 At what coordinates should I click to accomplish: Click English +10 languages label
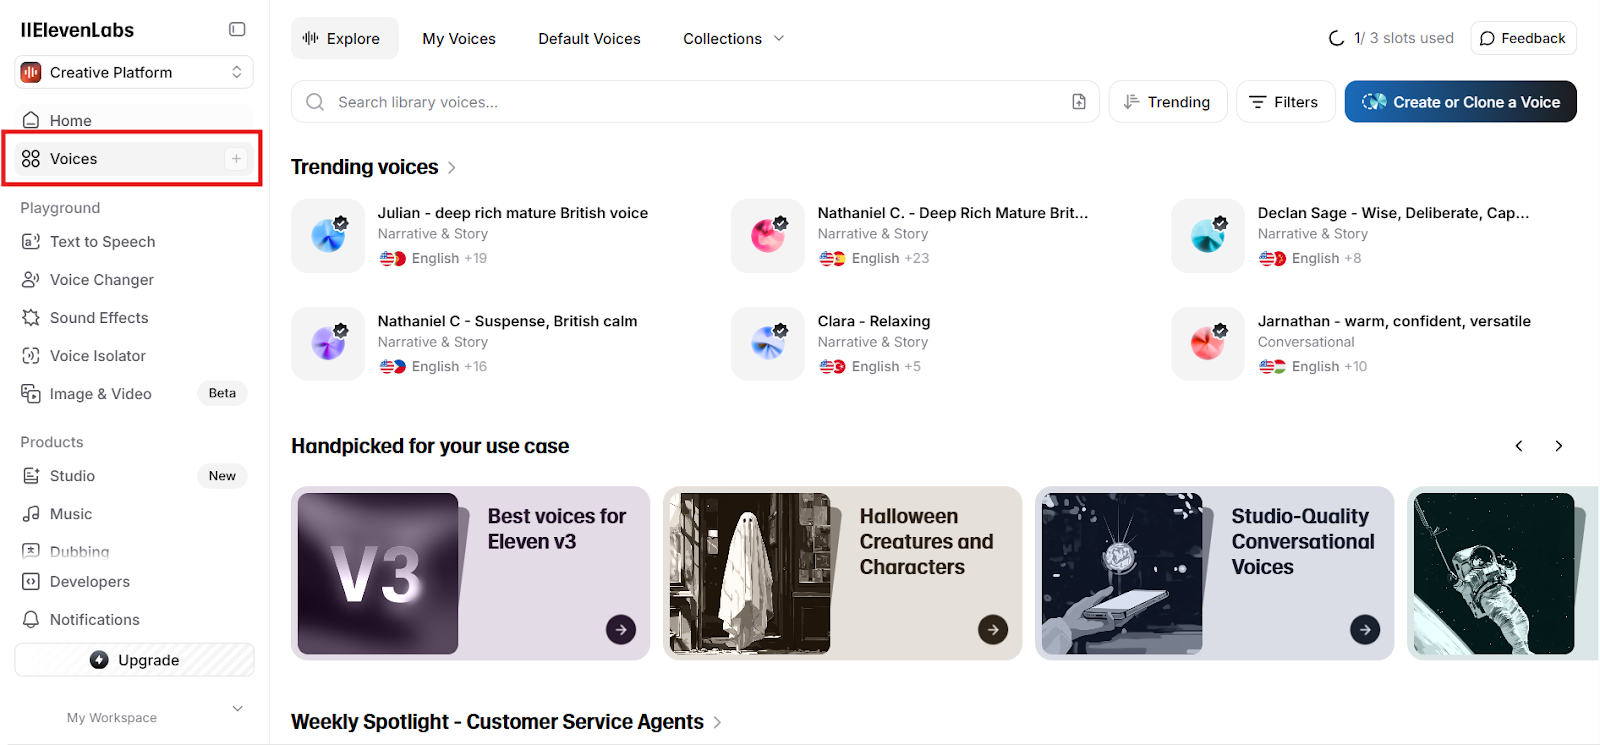[x=1313, y=366]
